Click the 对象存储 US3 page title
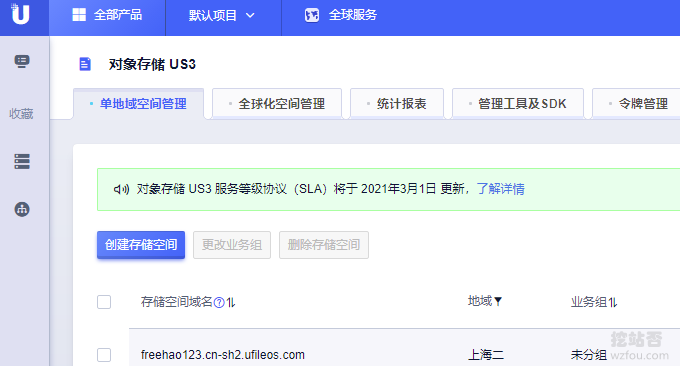The width and height of the screenshot is (680, 366). click(x=152, y=64)
